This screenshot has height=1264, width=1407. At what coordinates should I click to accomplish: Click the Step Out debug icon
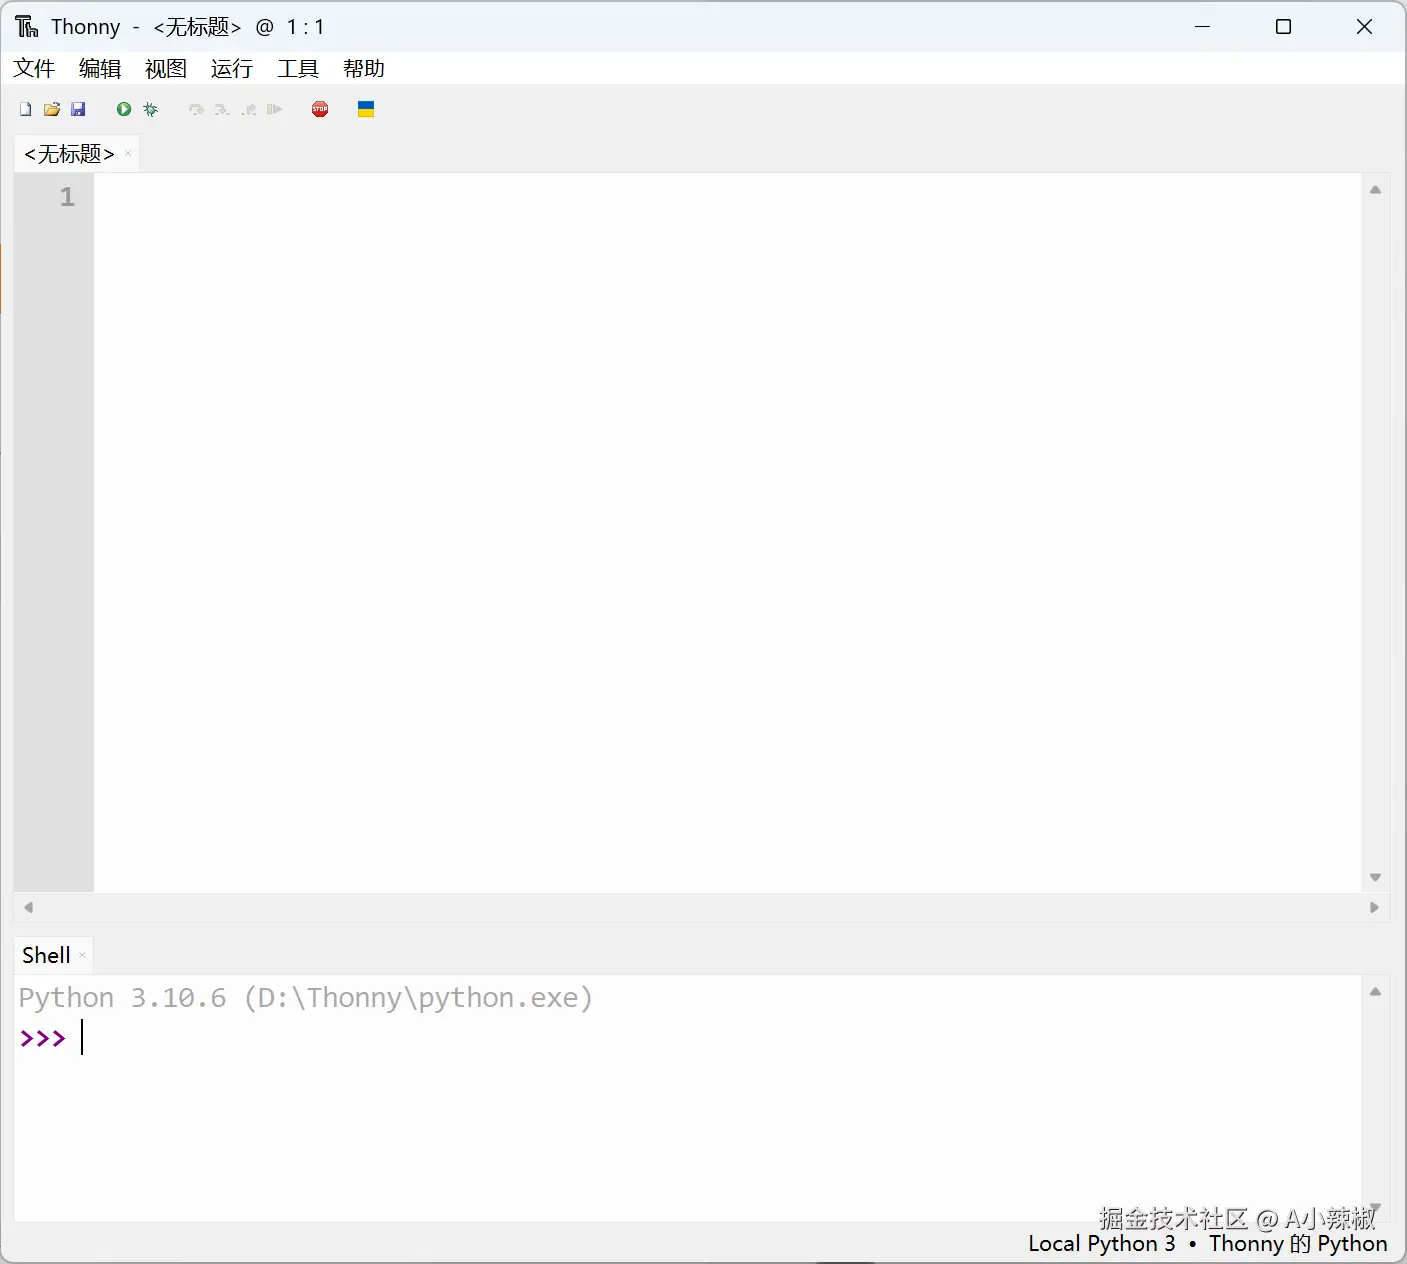click(x=249, y=109)
